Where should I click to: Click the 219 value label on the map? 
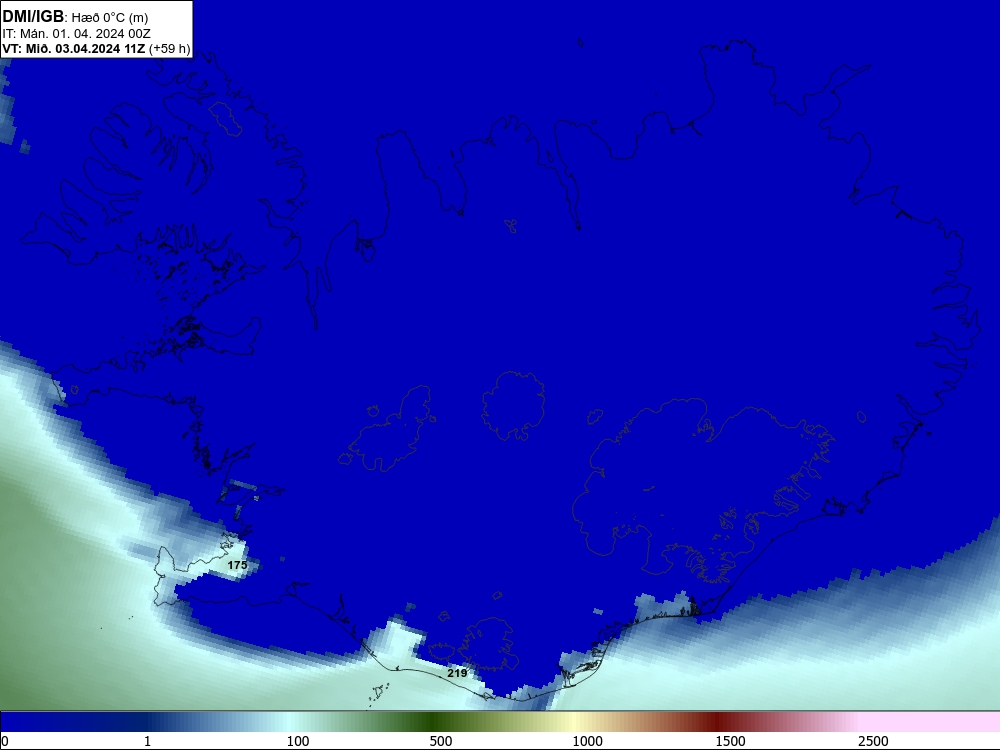pyautogui.click(x=457, y=673)
